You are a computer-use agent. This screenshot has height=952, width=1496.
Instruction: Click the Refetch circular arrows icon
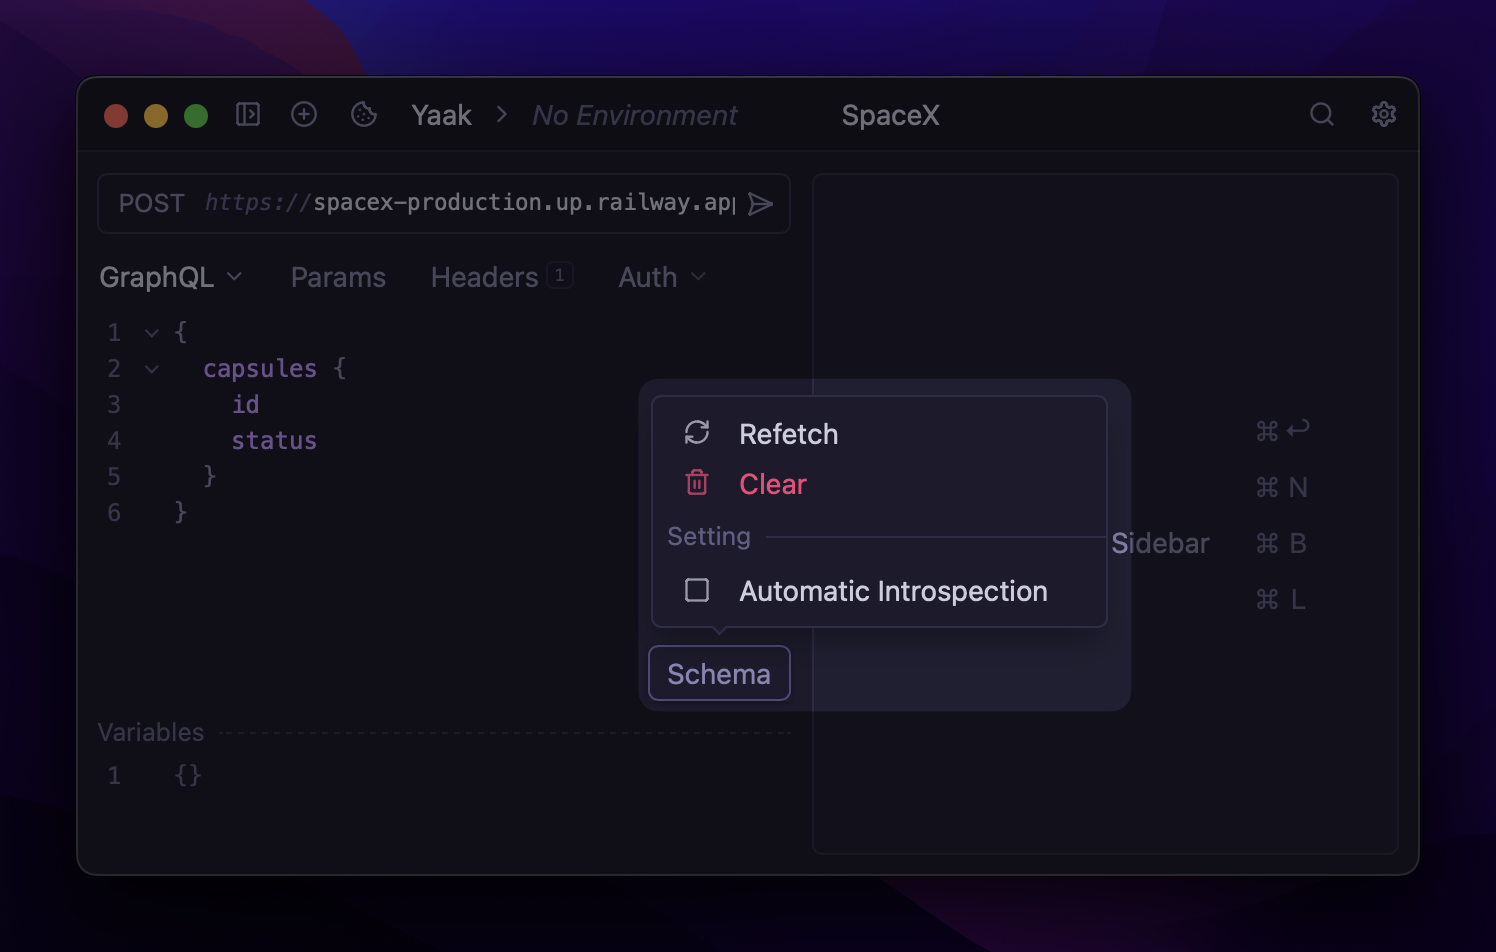click(x=697, y=433)
